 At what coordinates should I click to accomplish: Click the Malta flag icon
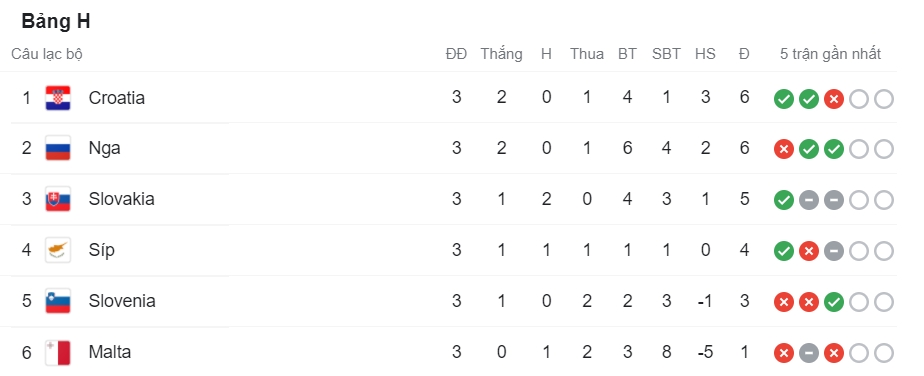pos(58,352)
